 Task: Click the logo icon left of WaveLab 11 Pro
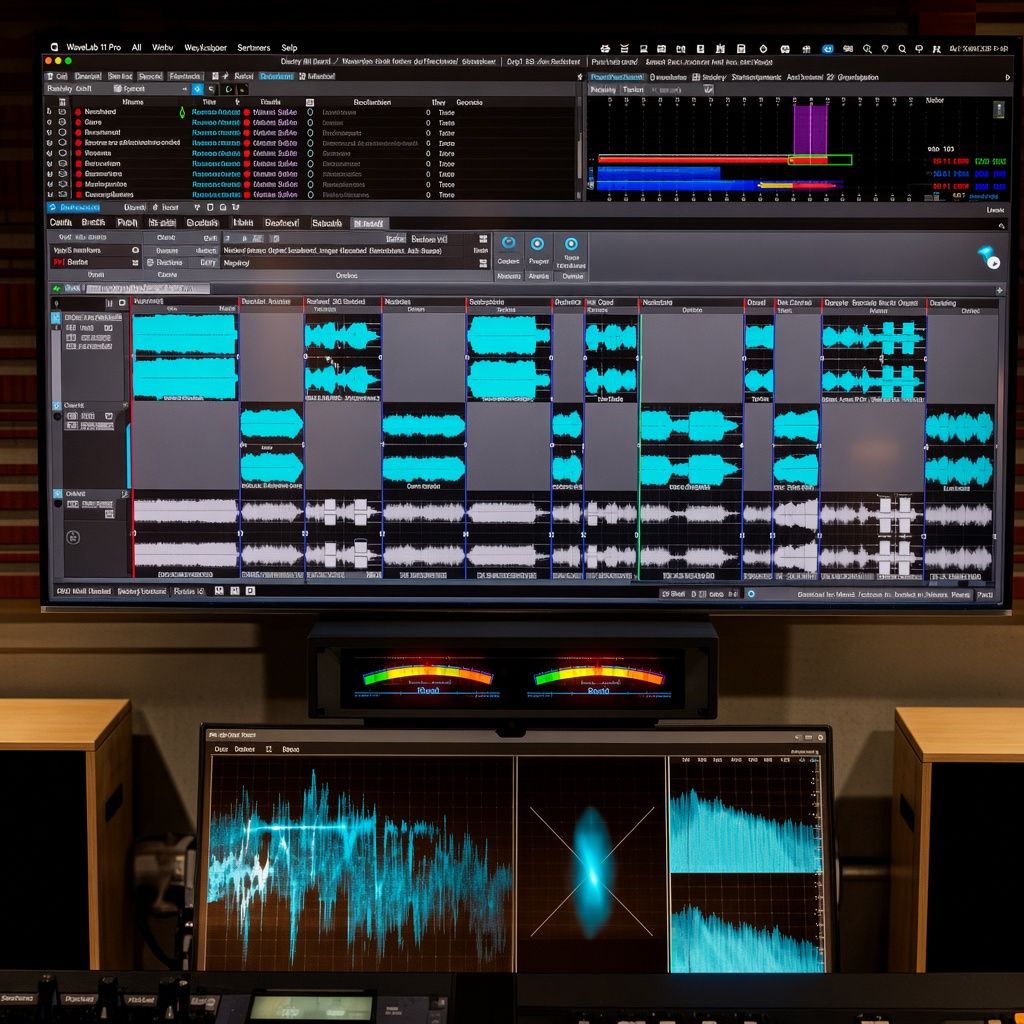pyautogui.click(x=54, y=47)
